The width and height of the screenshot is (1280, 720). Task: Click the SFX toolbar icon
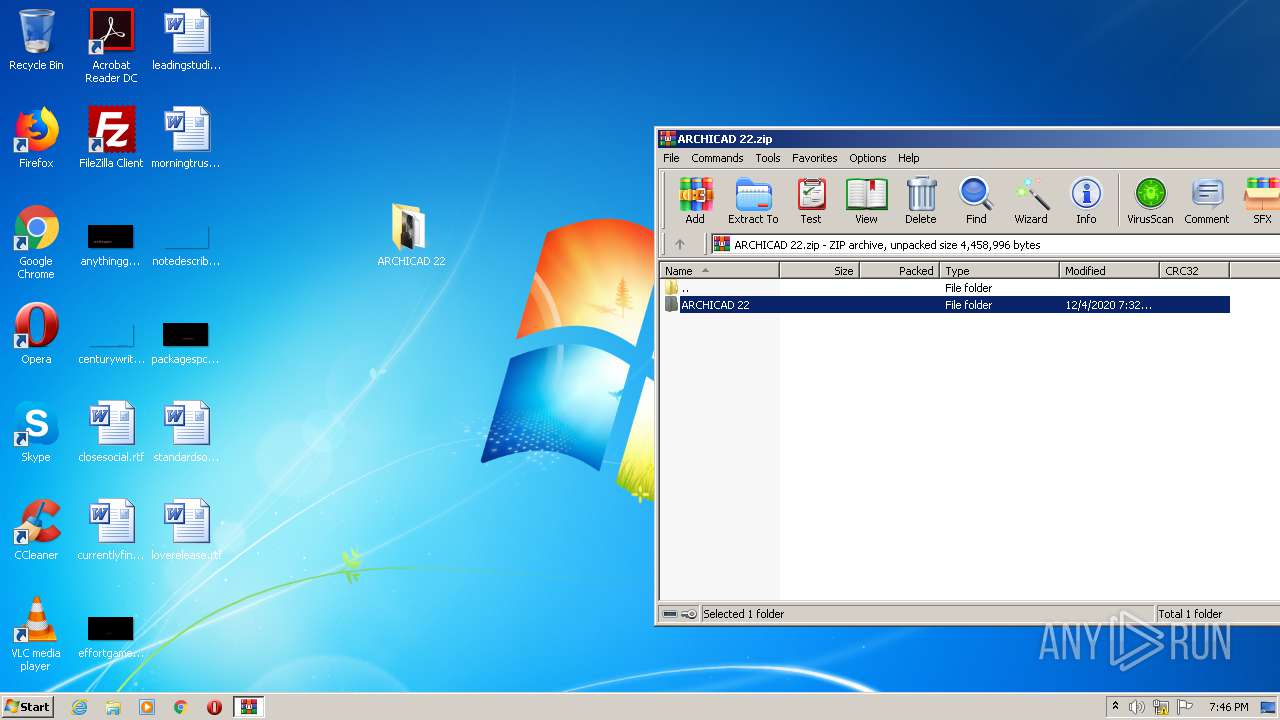(x=1262, y=200)
